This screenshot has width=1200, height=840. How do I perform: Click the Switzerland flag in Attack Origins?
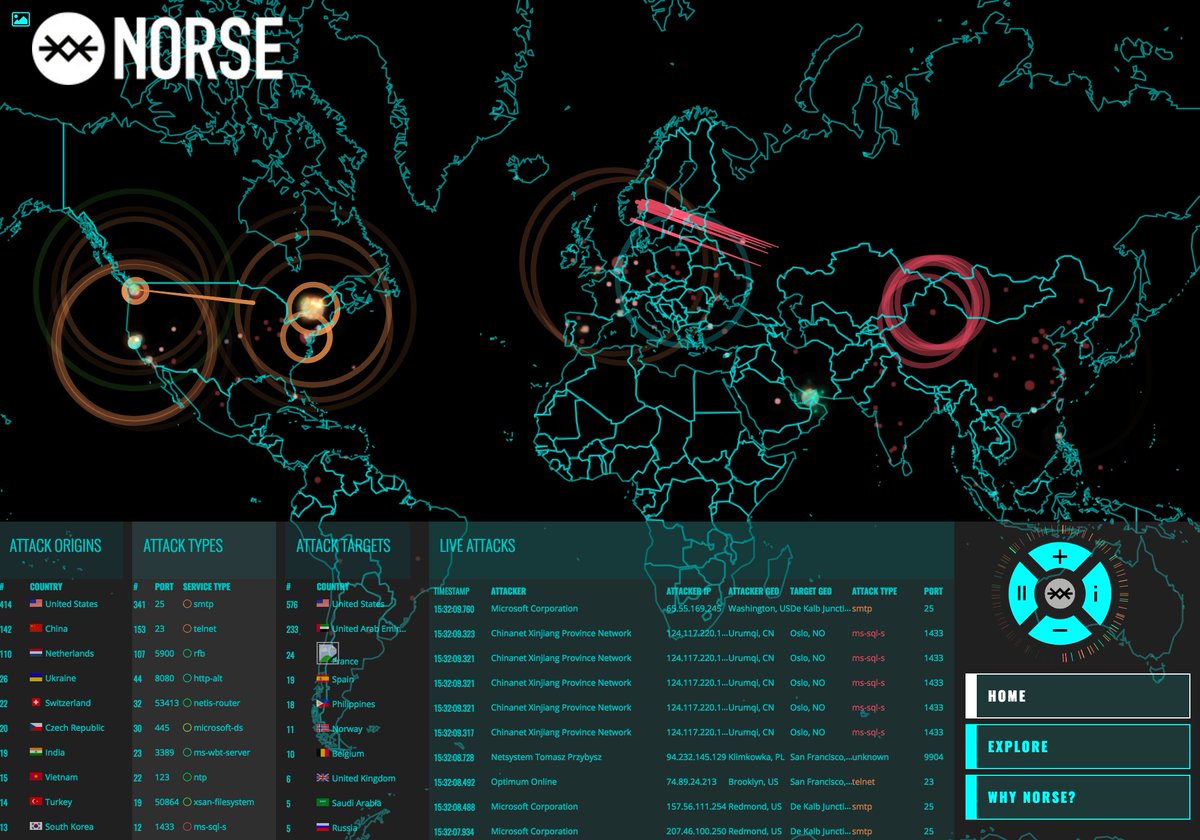pos(36,703)
